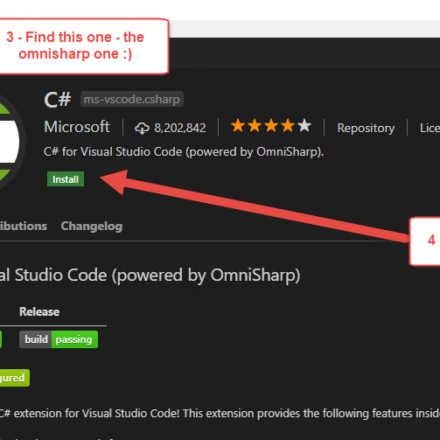The image size is (440, 440).
Task: Click the green Install button
Action: click(x=65, y=179)
